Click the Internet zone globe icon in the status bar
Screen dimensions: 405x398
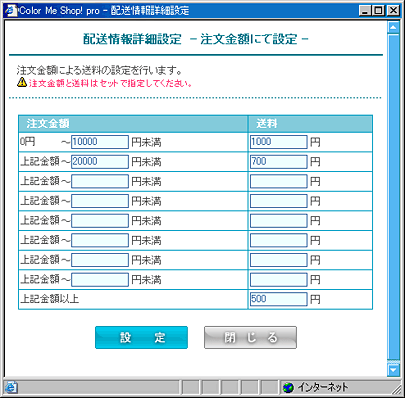pyautogui.click(x=288, y=387)
